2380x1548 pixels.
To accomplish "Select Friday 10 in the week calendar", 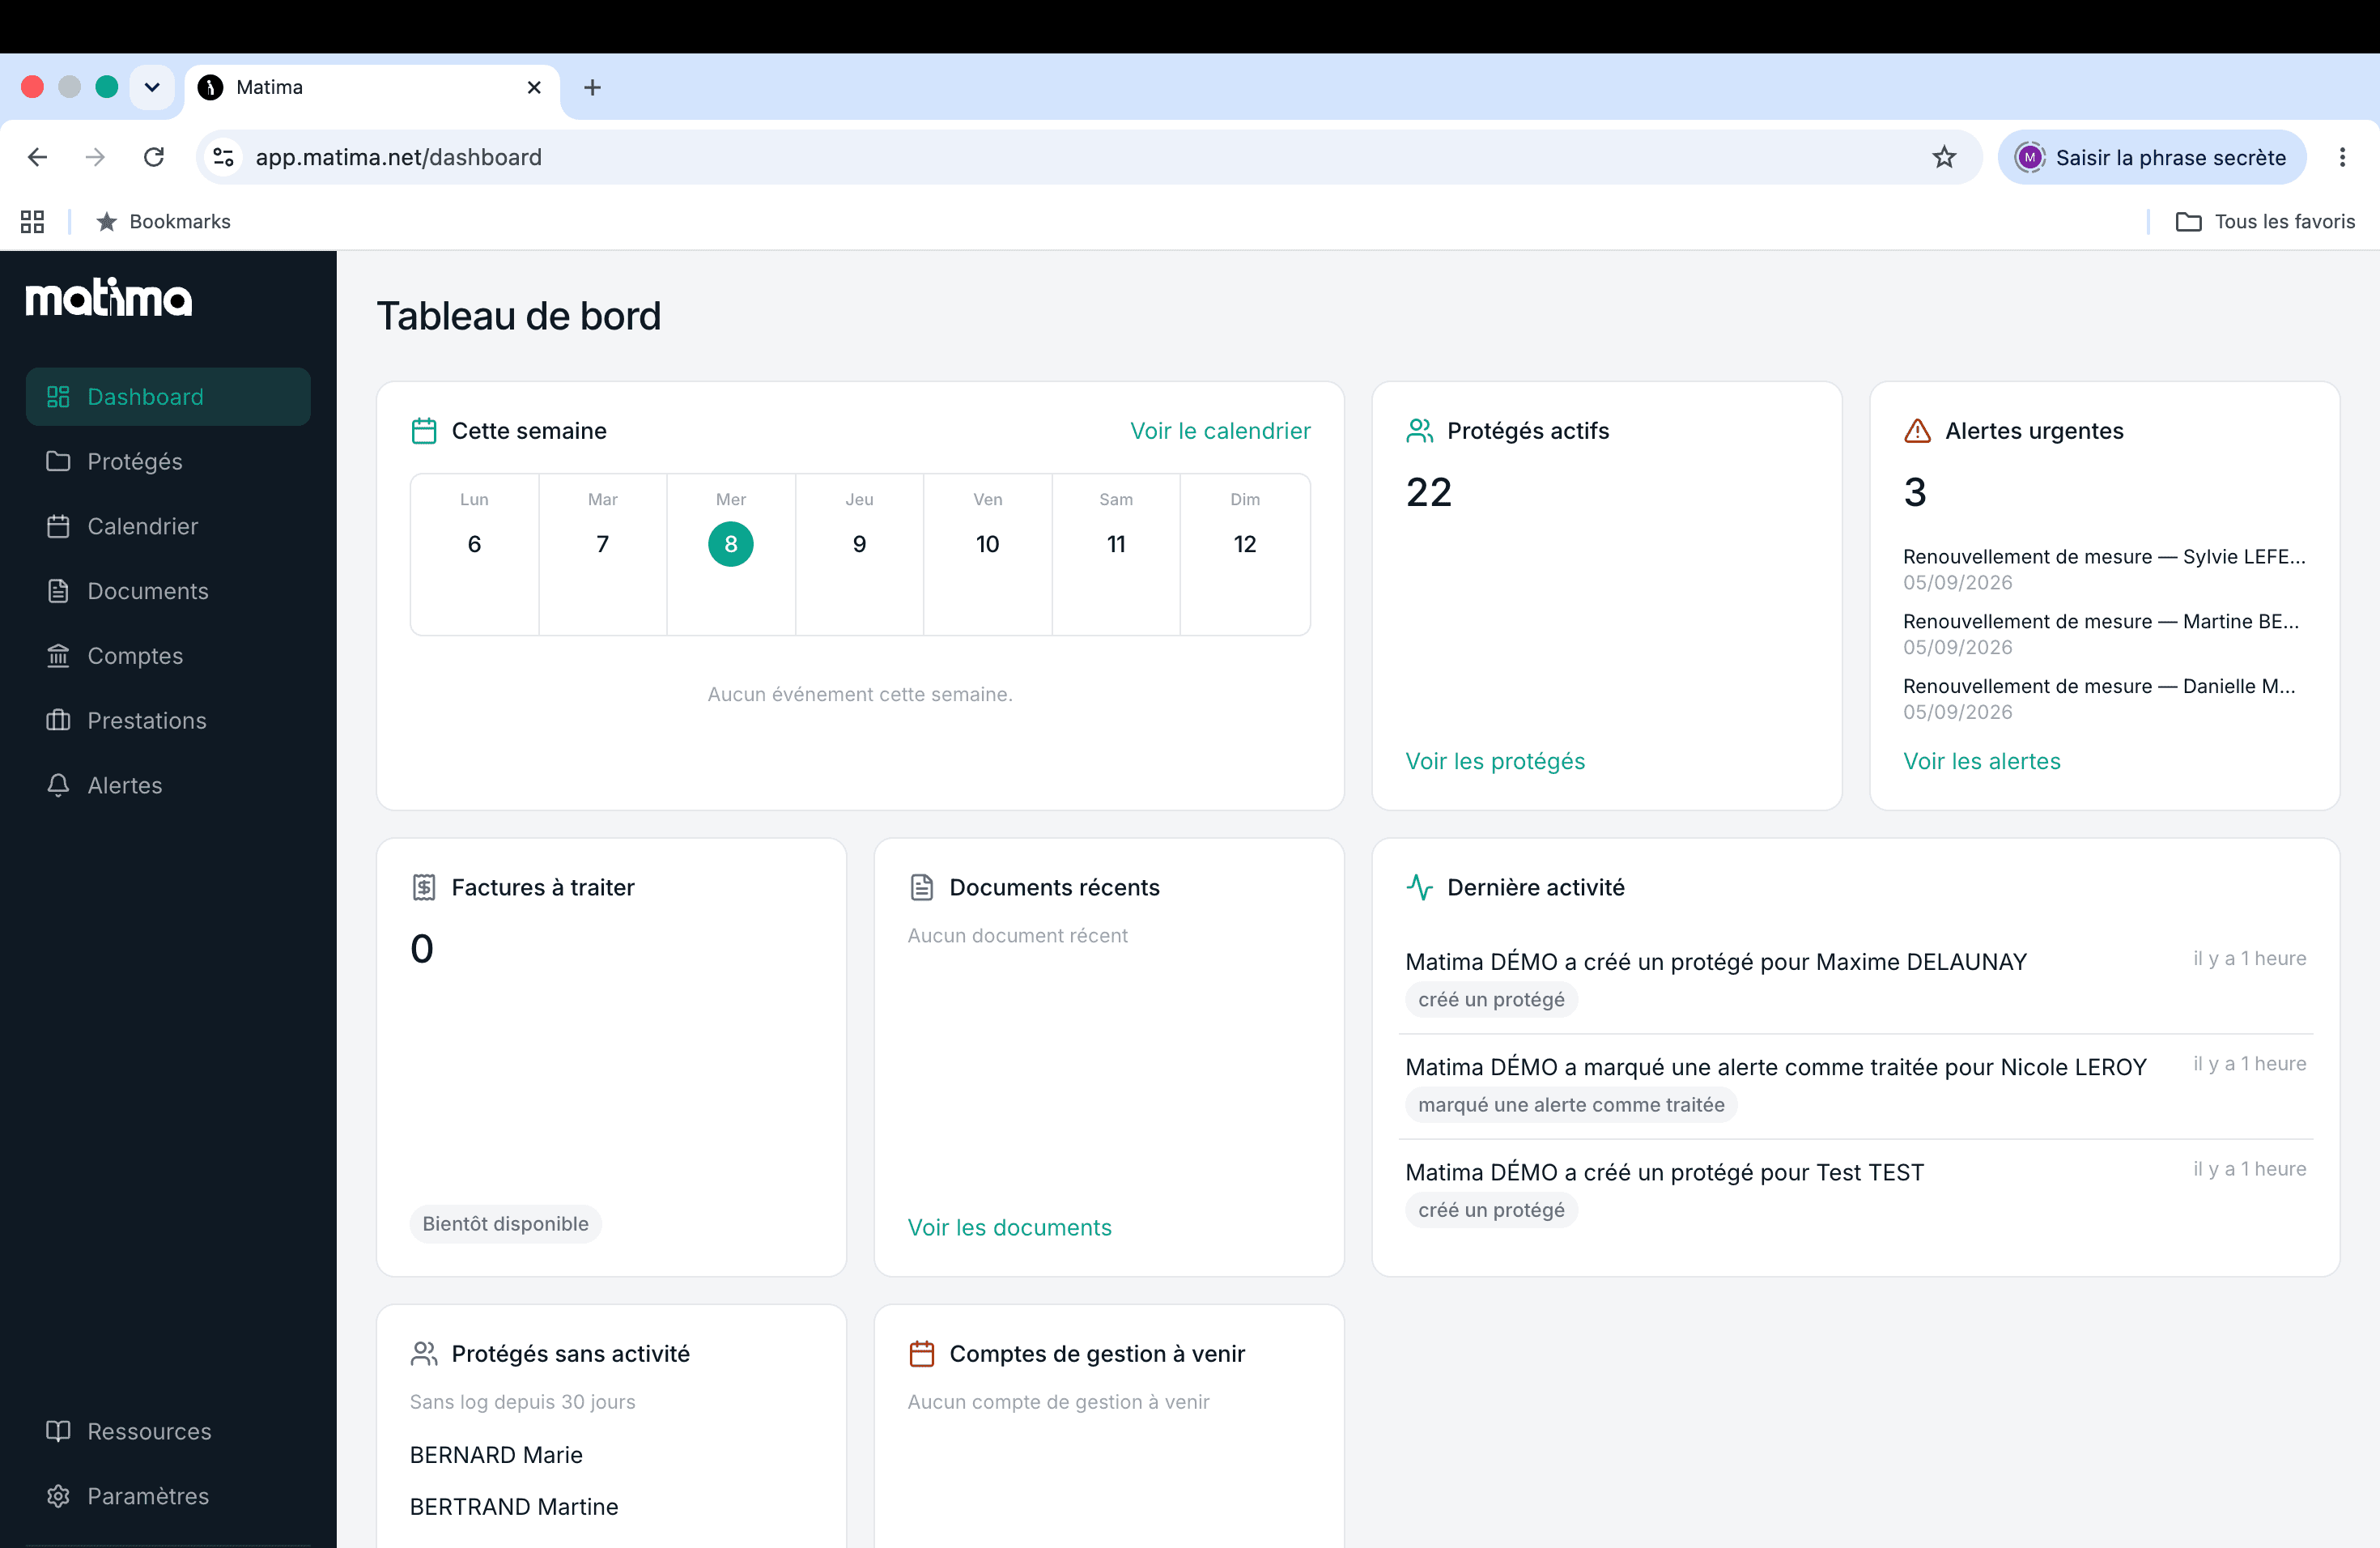I will pyautogui.click(x=988, y=554).
